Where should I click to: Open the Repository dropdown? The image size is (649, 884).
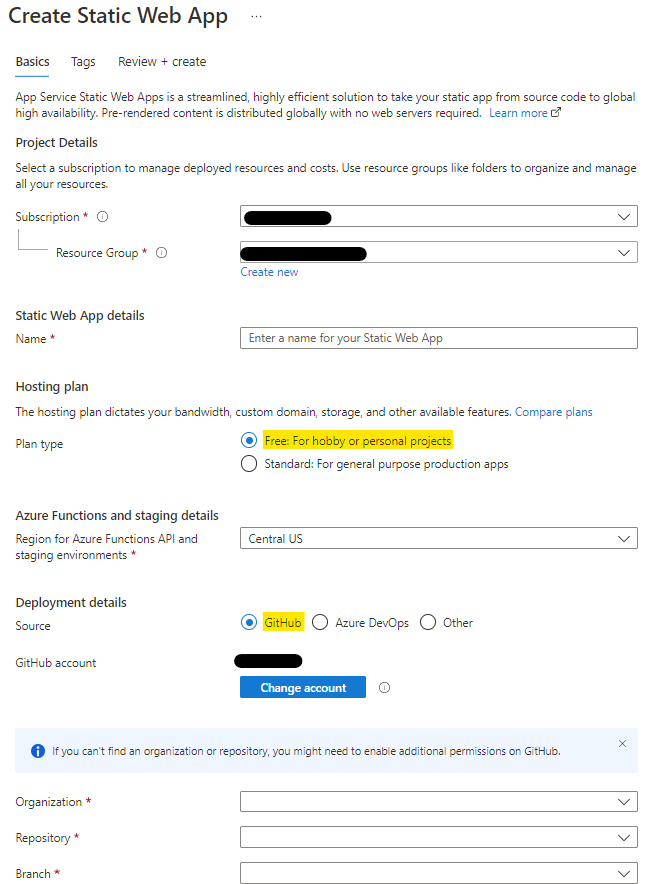pyautogui.click(x=439, y=837)
